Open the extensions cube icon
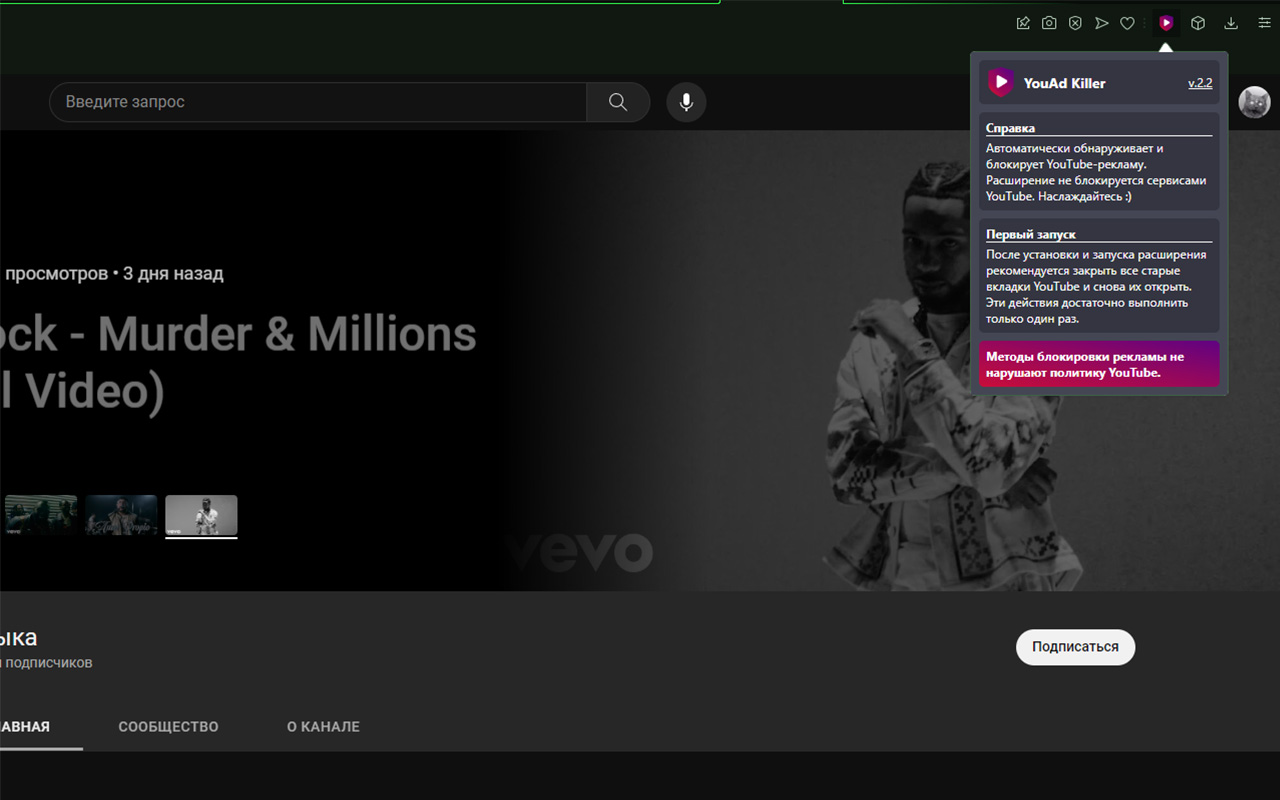This screenshot has height=800, width=1280. click(1198, 23)
